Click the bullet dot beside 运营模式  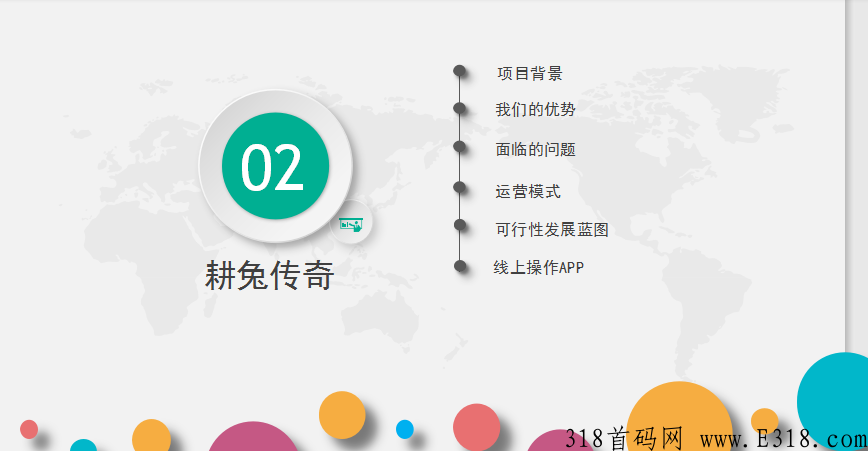pyautogui.click(x=459, y=187)
